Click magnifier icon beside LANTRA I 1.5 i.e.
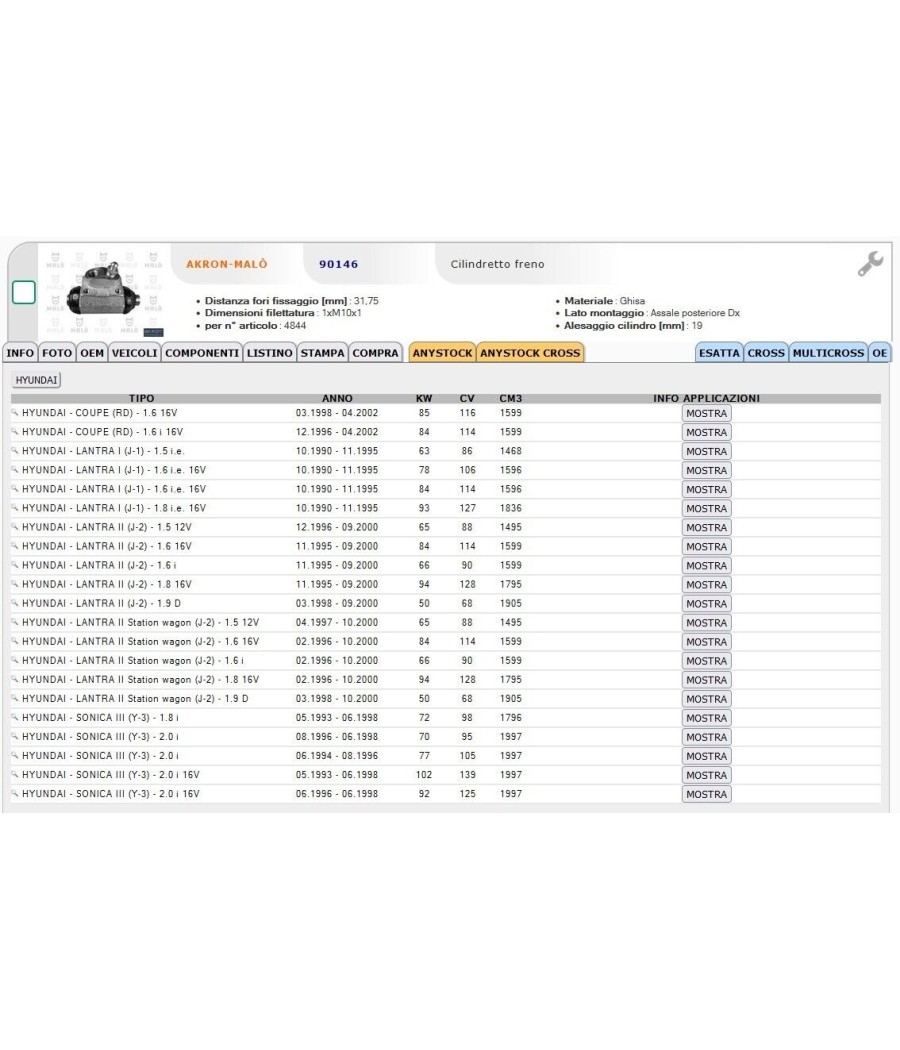900x1050 pixels. point(15,451)
